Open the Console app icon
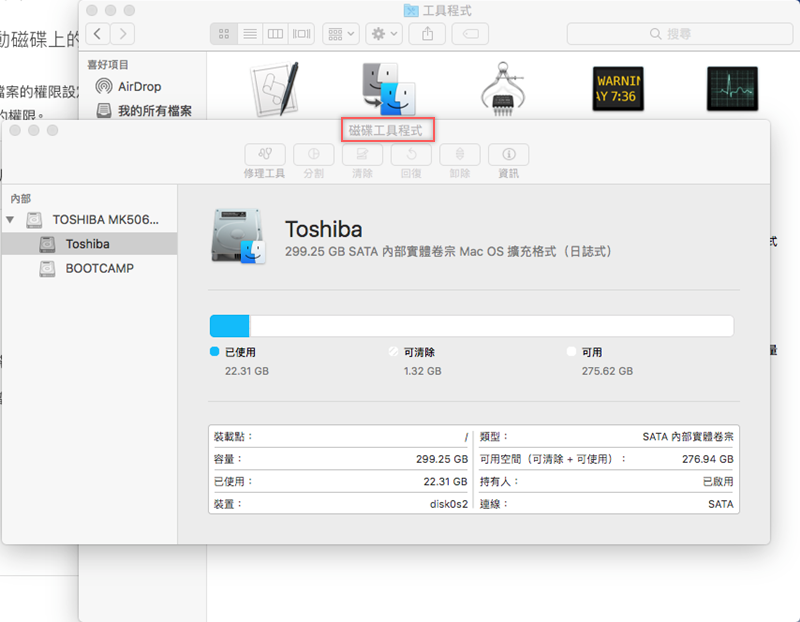The width and height of the screenshot is (800, 622). click(618, 89)
